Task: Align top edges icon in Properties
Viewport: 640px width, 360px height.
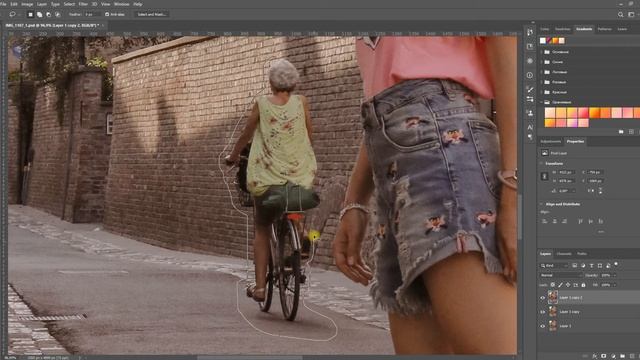Action: (x=580, y=221)
